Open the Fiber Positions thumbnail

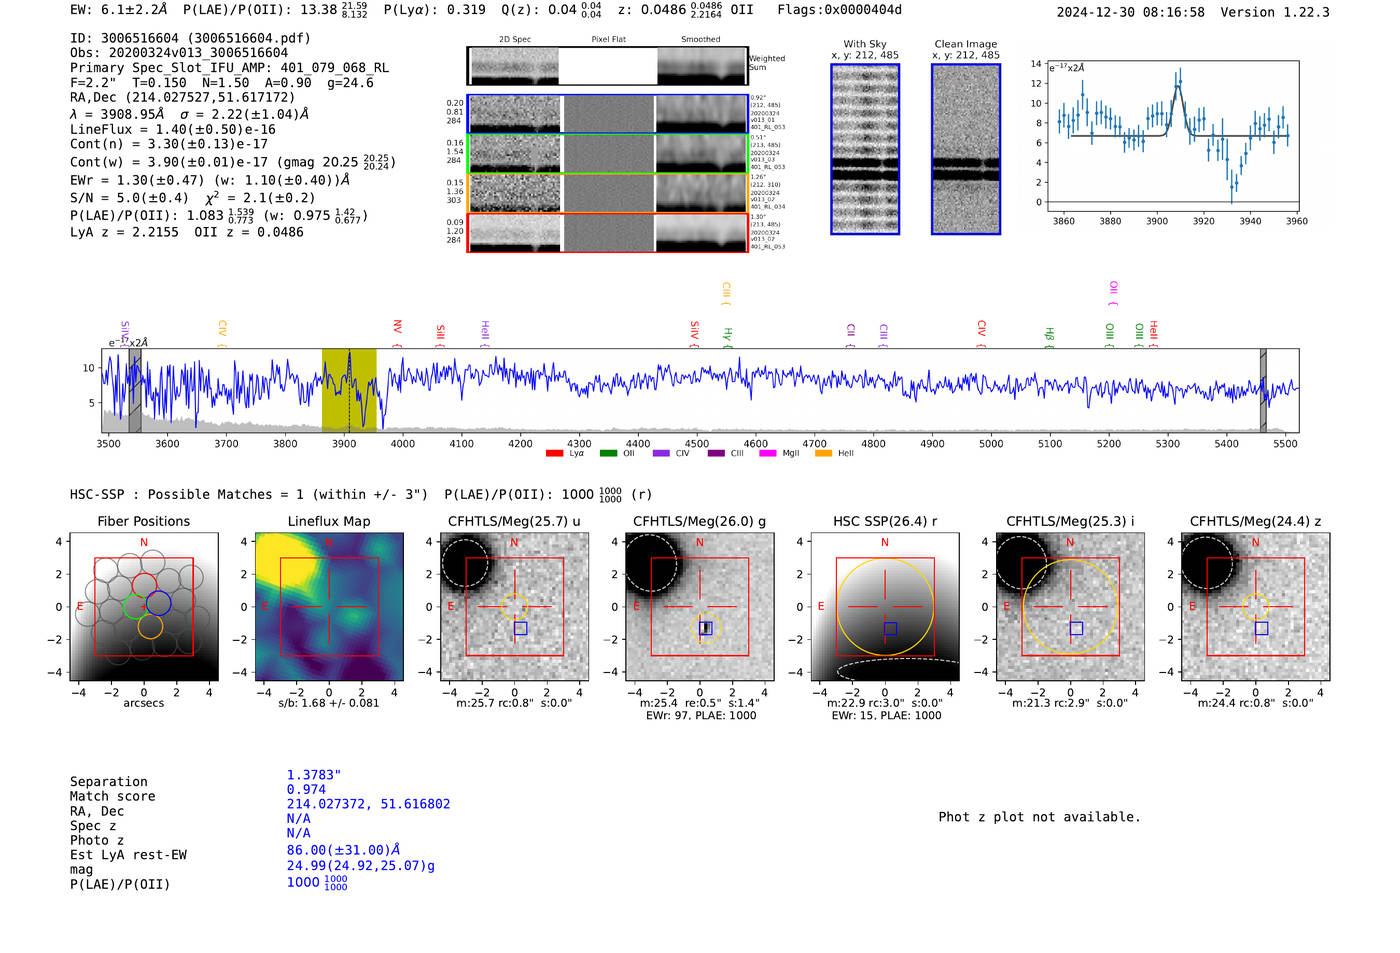point(144,606)
